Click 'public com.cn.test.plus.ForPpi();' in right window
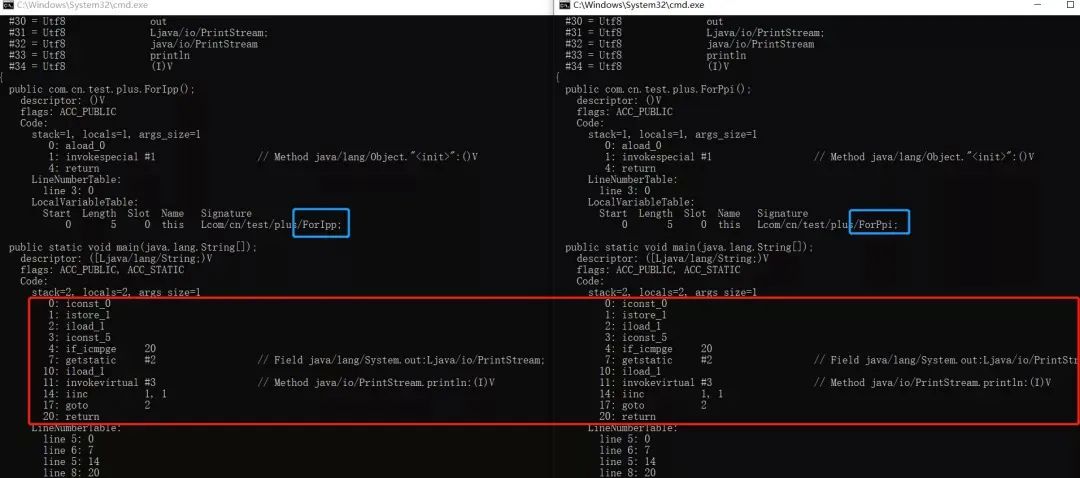Image resolution: width=1080 pixels, height=478 pixels. [x=658, y=90]
